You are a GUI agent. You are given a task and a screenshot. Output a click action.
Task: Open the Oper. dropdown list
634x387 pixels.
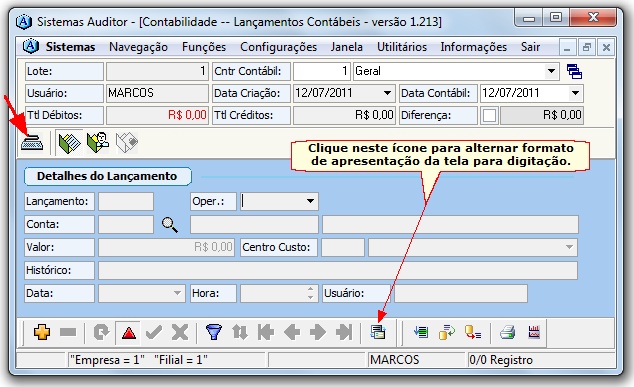(310, 201)
